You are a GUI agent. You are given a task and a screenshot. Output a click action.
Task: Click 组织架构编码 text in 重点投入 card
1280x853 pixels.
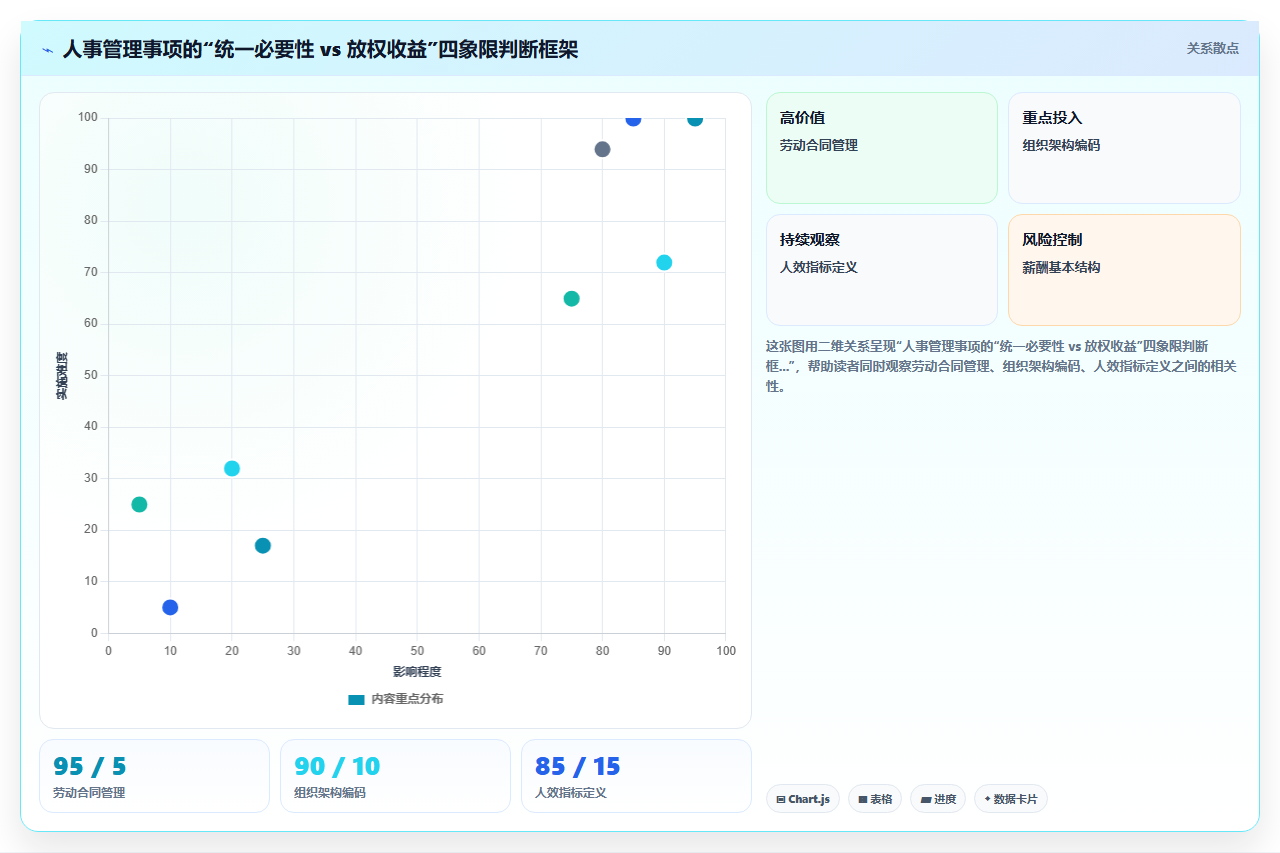(1061, 145)
